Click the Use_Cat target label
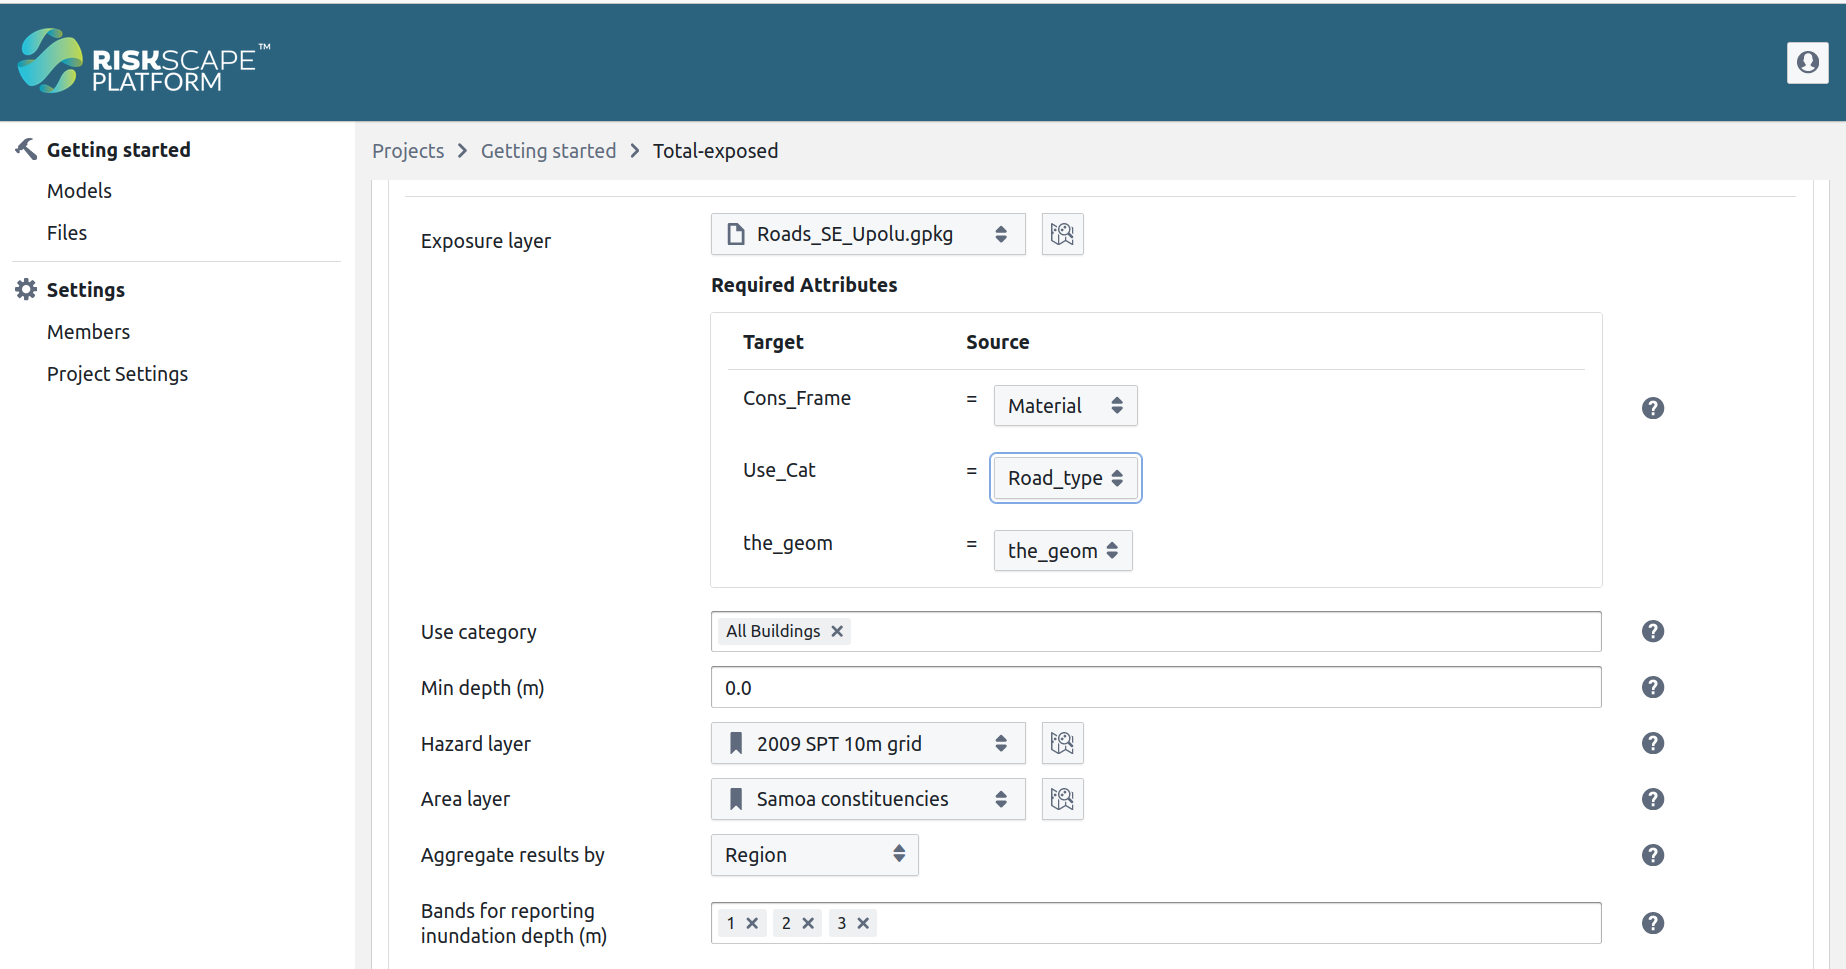The width and height of the screenshot is (1846, 969). (x=779, y=470)
